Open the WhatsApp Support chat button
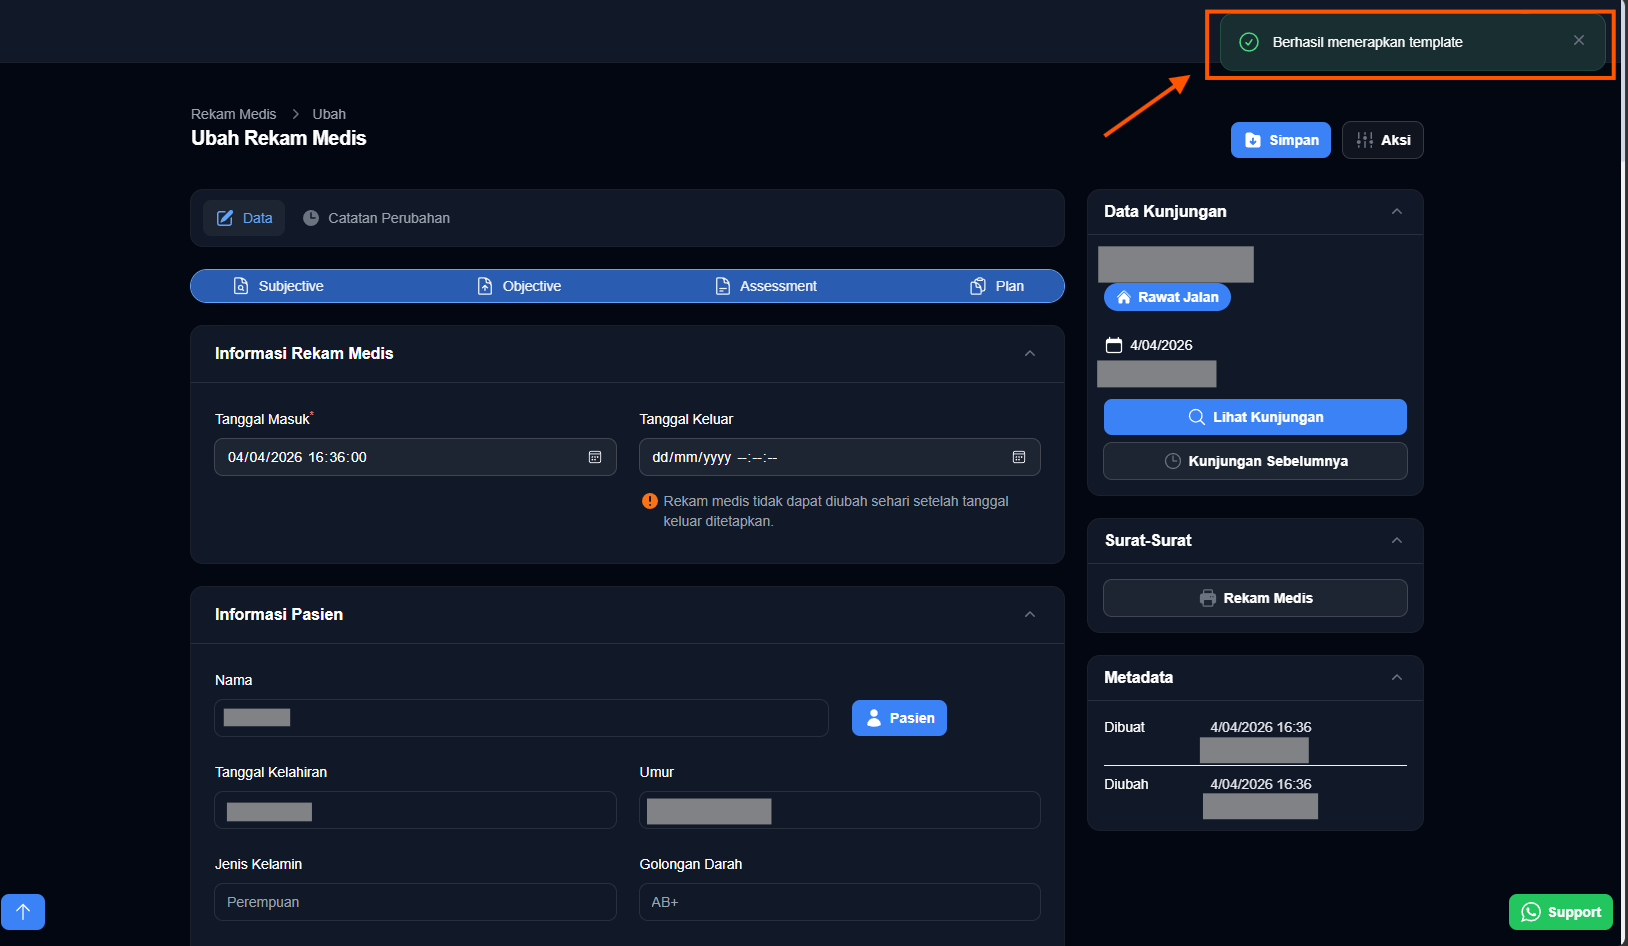The width and height of the screenshot is (1628, 946). [x=1561, y=912]
